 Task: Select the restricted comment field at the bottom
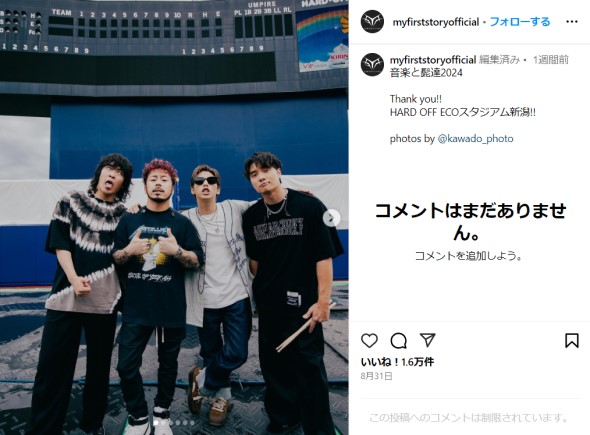pyautogui.click(x=469, y=418)
